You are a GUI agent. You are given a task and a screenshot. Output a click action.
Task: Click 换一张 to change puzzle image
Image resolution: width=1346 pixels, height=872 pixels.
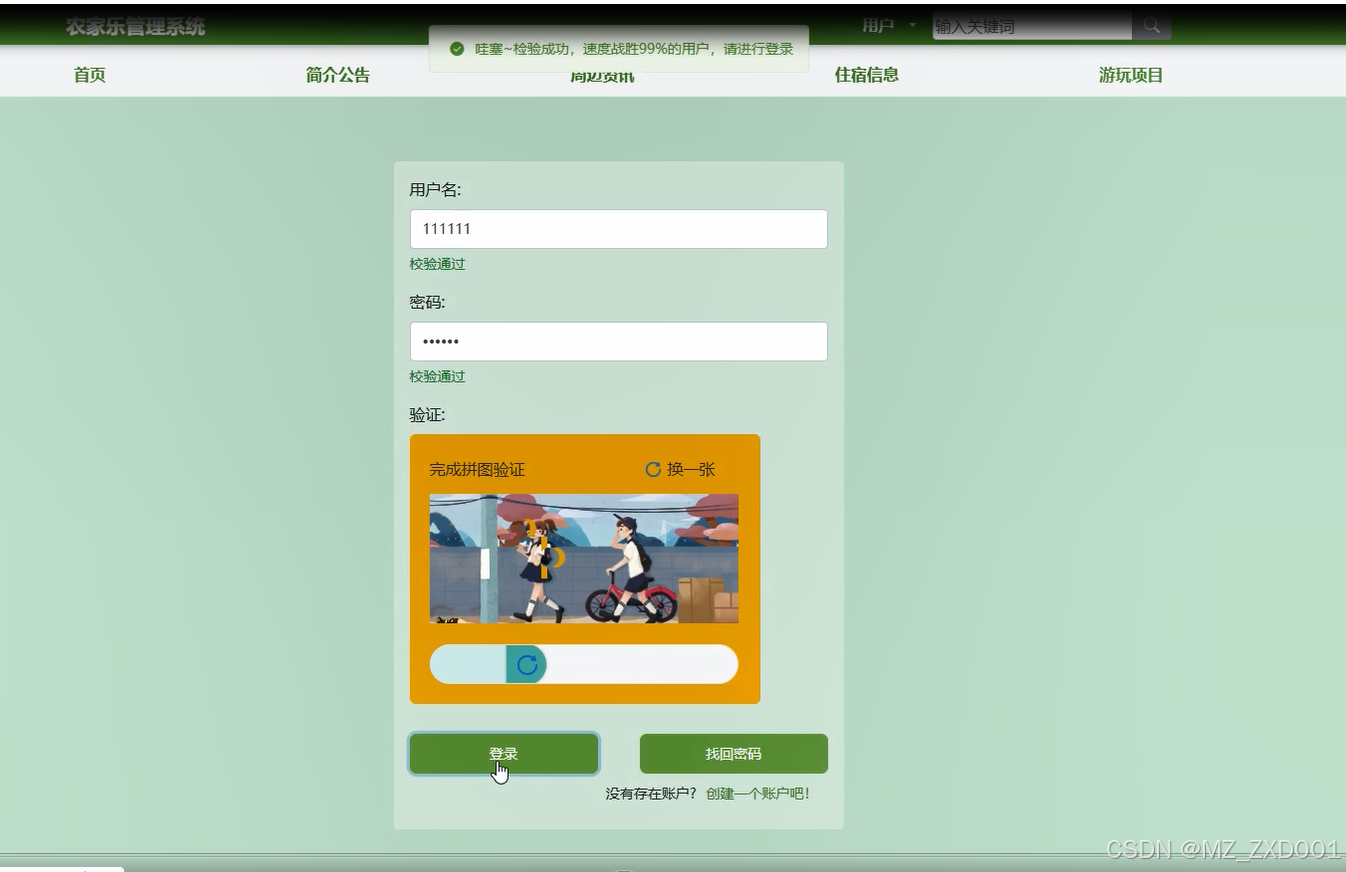[691, 469]
